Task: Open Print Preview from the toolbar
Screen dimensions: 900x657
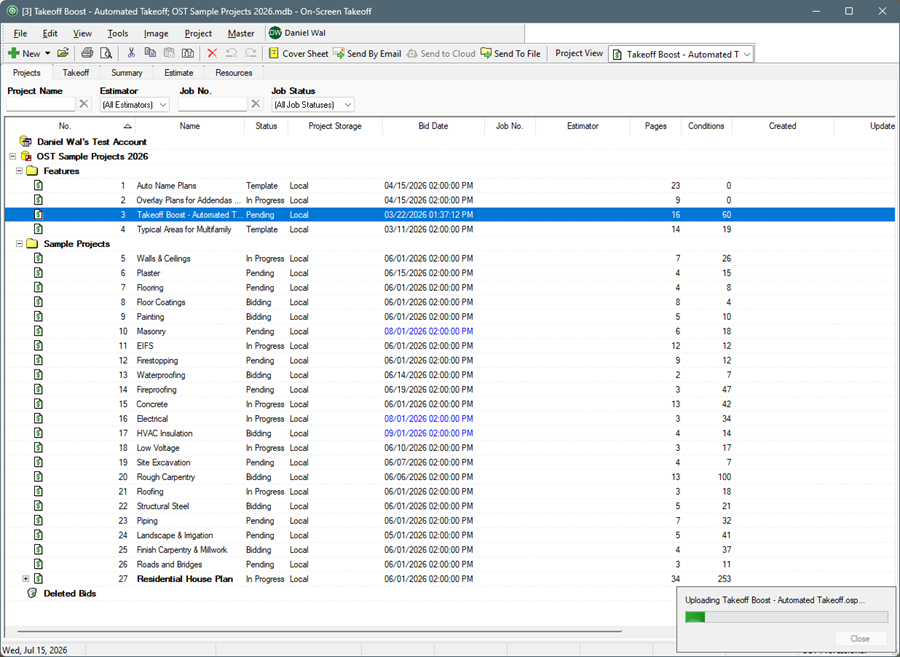Action: coord(106,53)
